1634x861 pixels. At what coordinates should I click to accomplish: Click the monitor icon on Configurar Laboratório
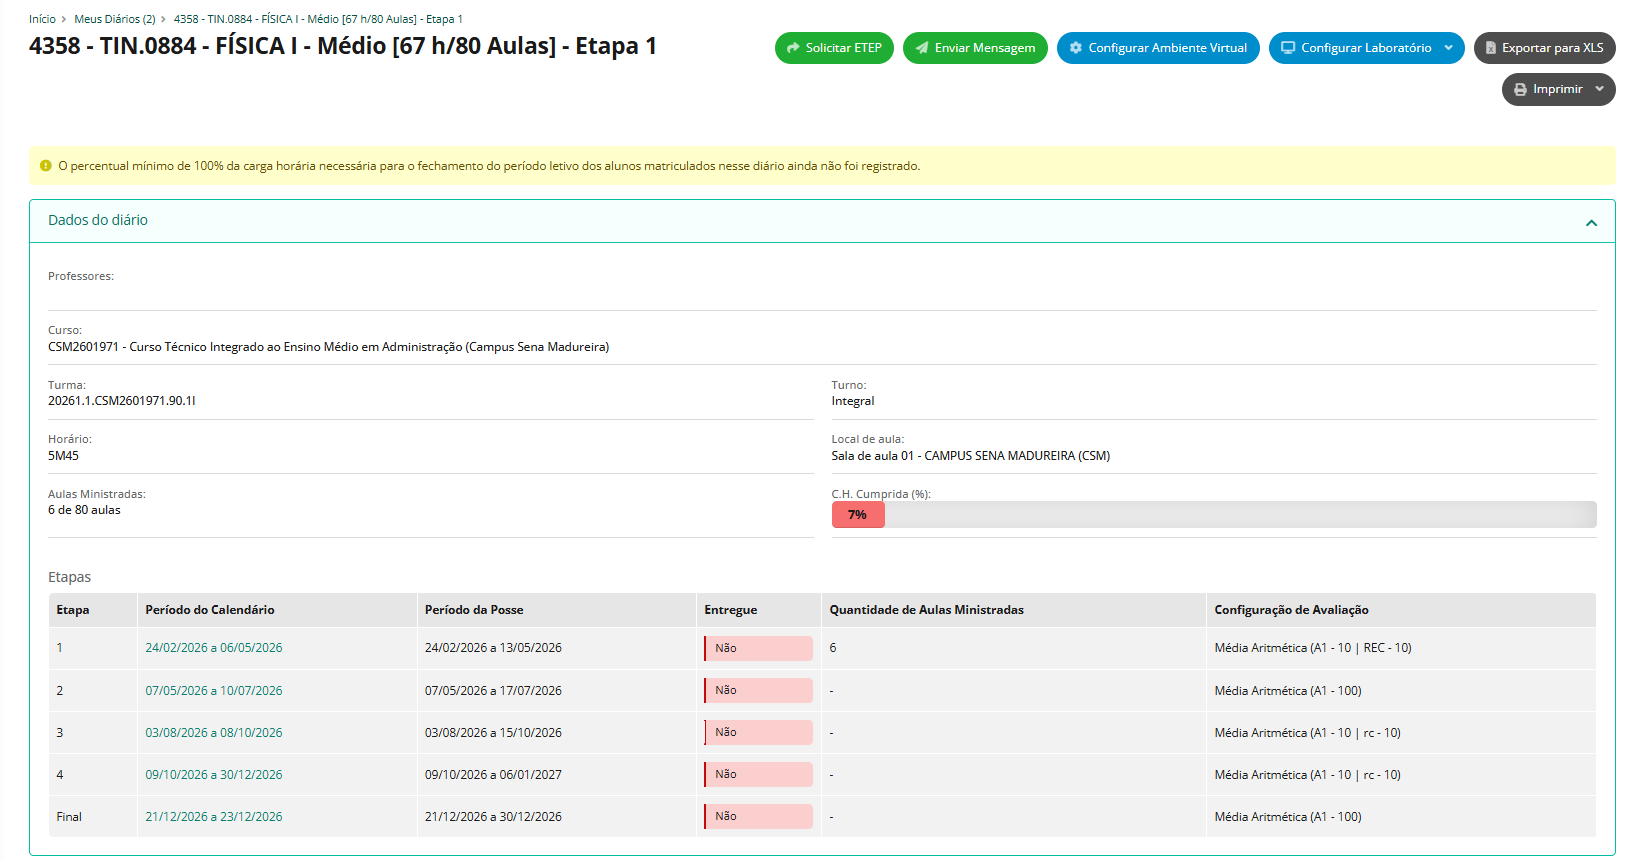point(1288,48)
